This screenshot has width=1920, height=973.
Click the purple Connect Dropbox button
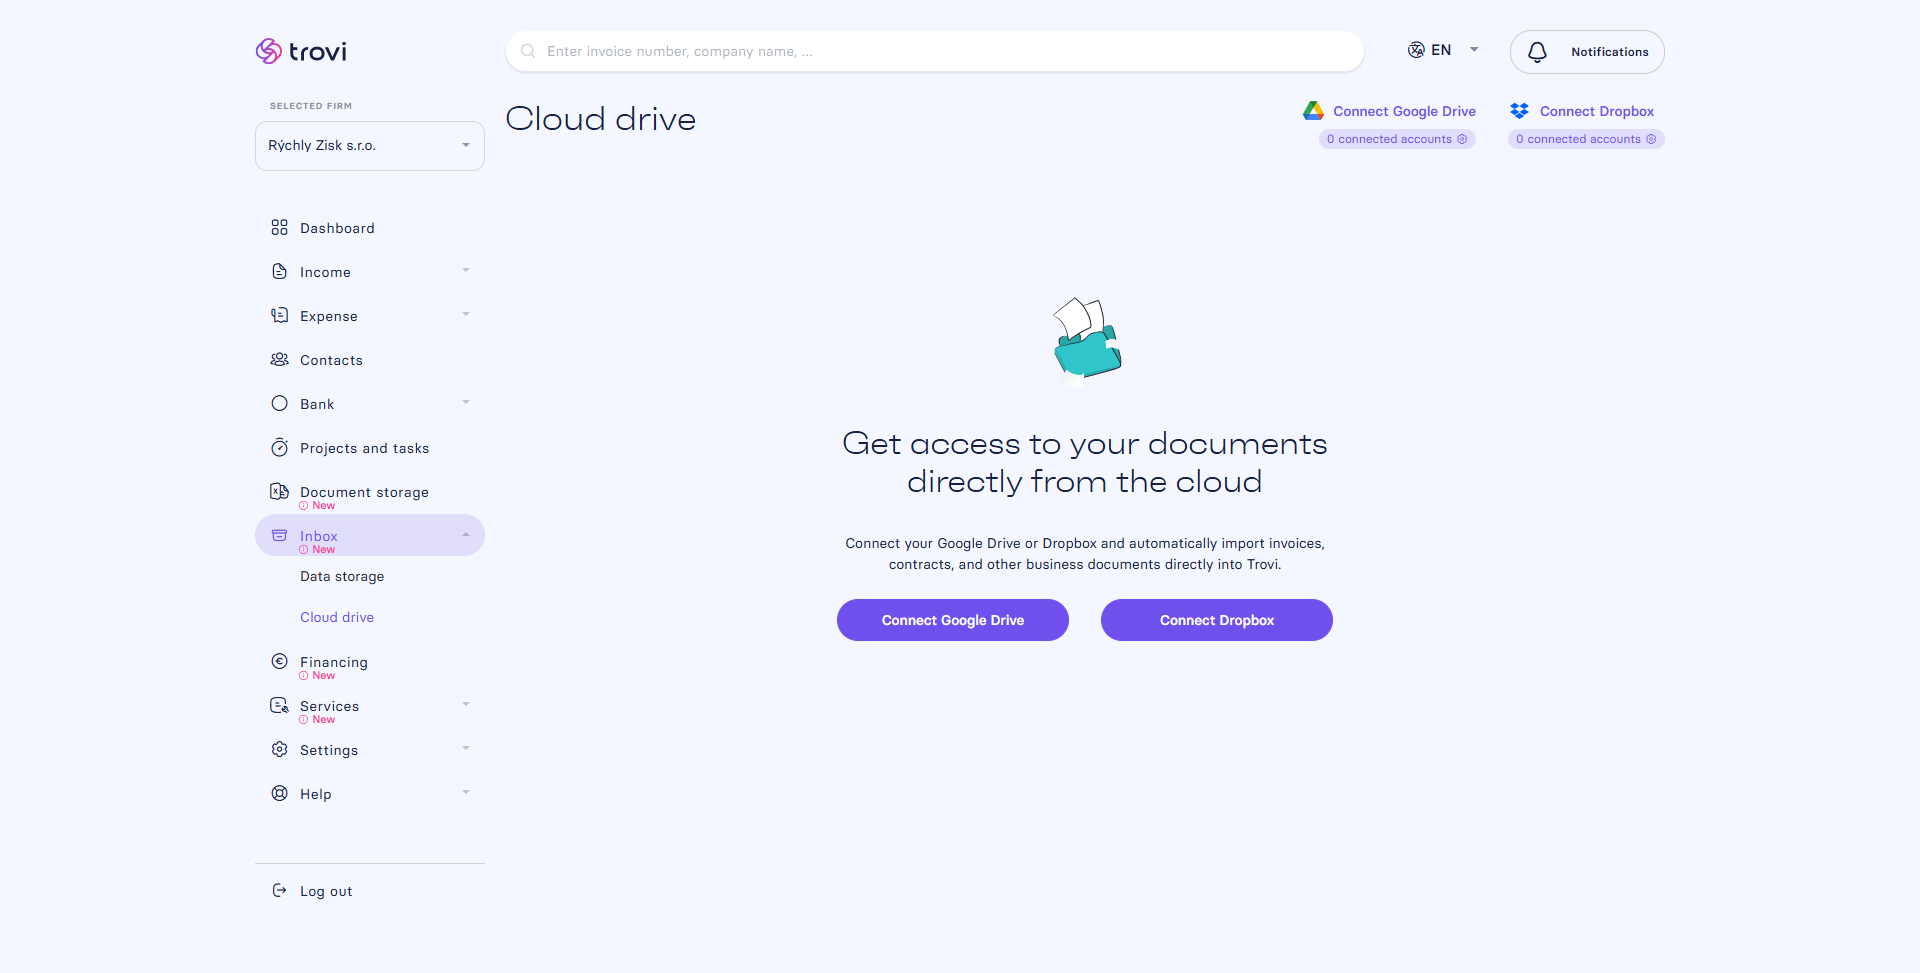[1217, 620]
